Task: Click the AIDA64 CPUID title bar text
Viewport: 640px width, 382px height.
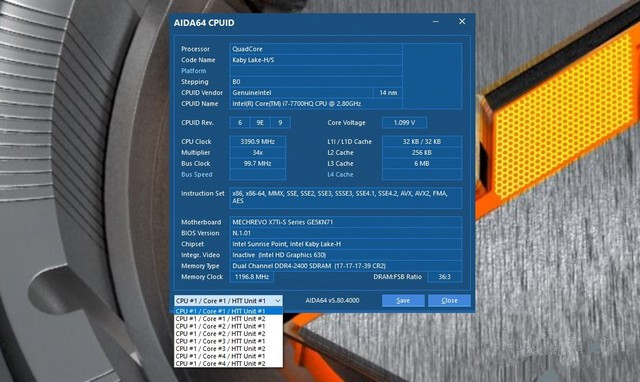Action: pyautogui.click(x=204, y=23)
